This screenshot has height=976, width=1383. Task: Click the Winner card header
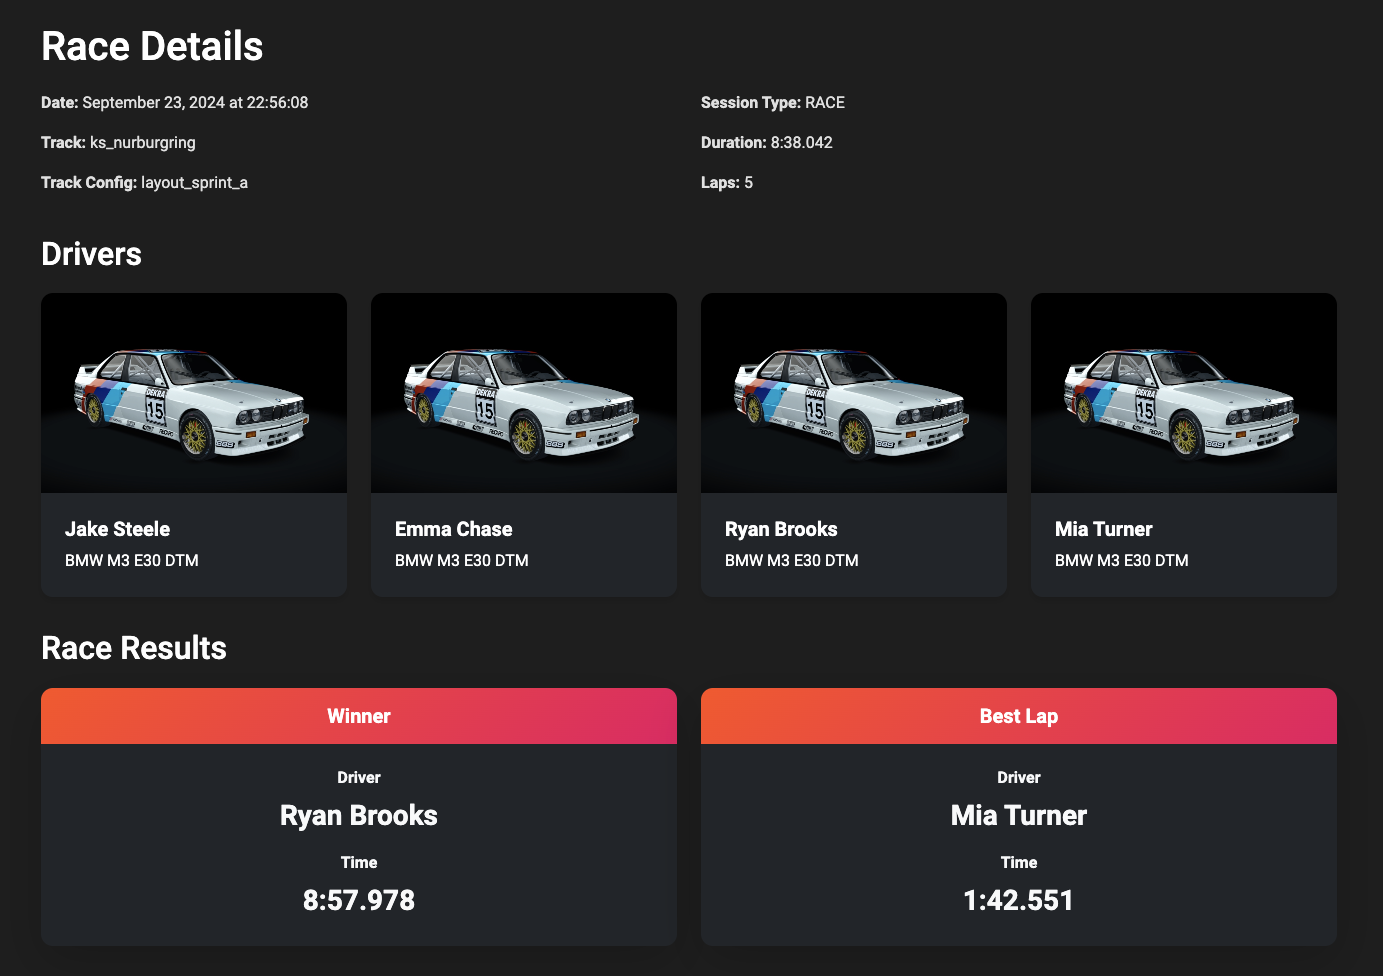359,716
